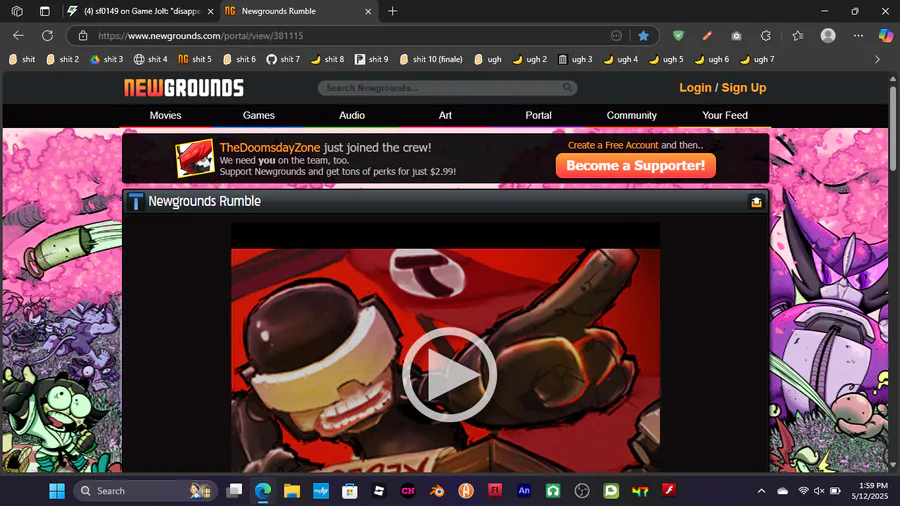Viewport: 900px width, 506px height.
Task: Open the orange pencil extension icon
Action: pyautogui.click(x=707, y=36)
